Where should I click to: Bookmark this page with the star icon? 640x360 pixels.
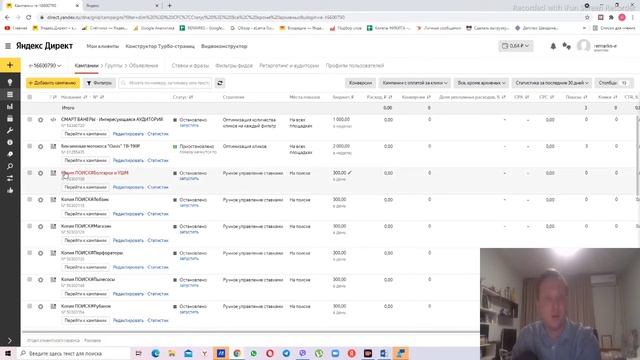587,17
